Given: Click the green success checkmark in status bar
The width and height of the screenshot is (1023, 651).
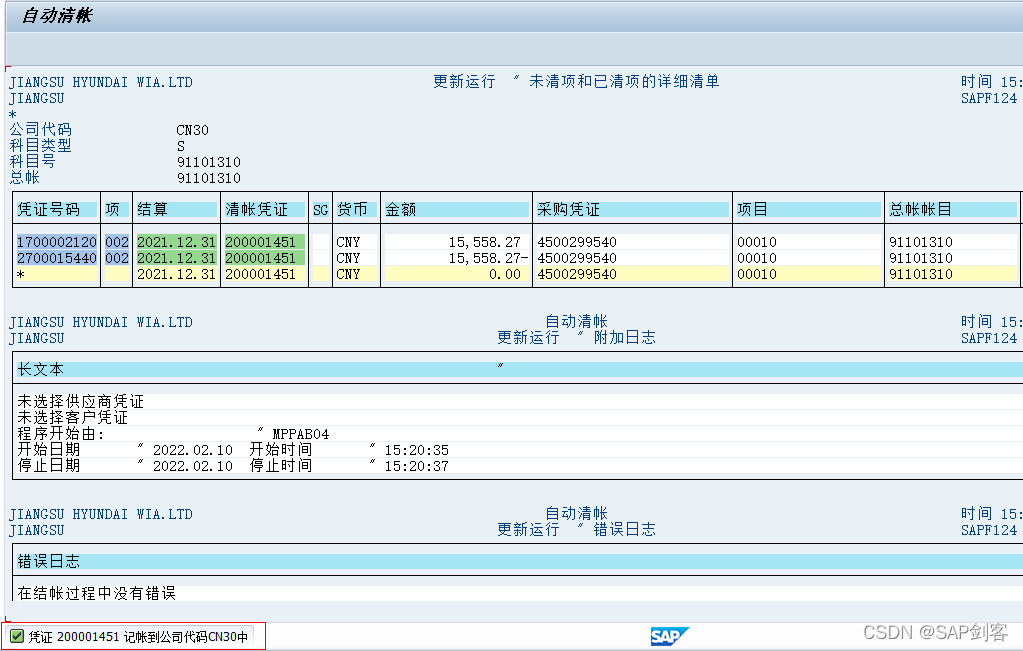Looking at the screenshot, I should point(17,636).
